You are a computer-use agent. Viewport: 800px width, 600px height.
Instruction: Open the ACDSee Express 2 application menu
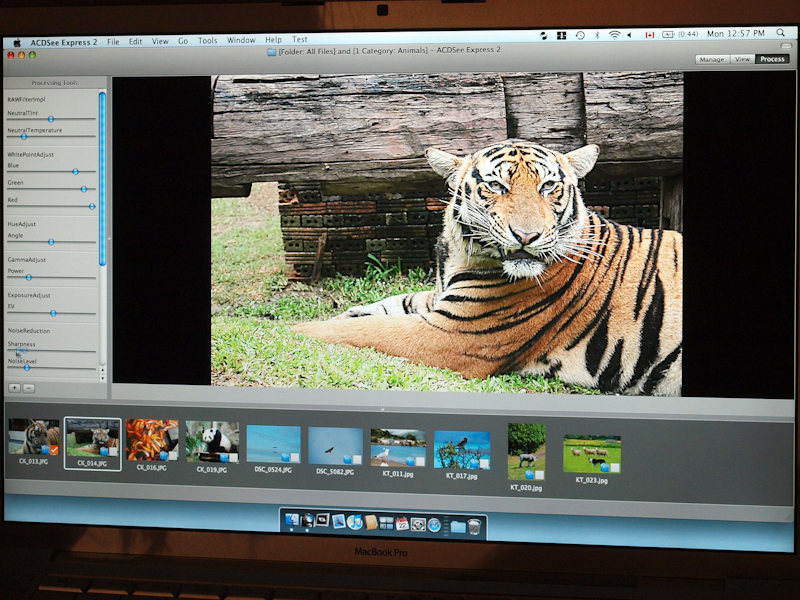point(64,42)
